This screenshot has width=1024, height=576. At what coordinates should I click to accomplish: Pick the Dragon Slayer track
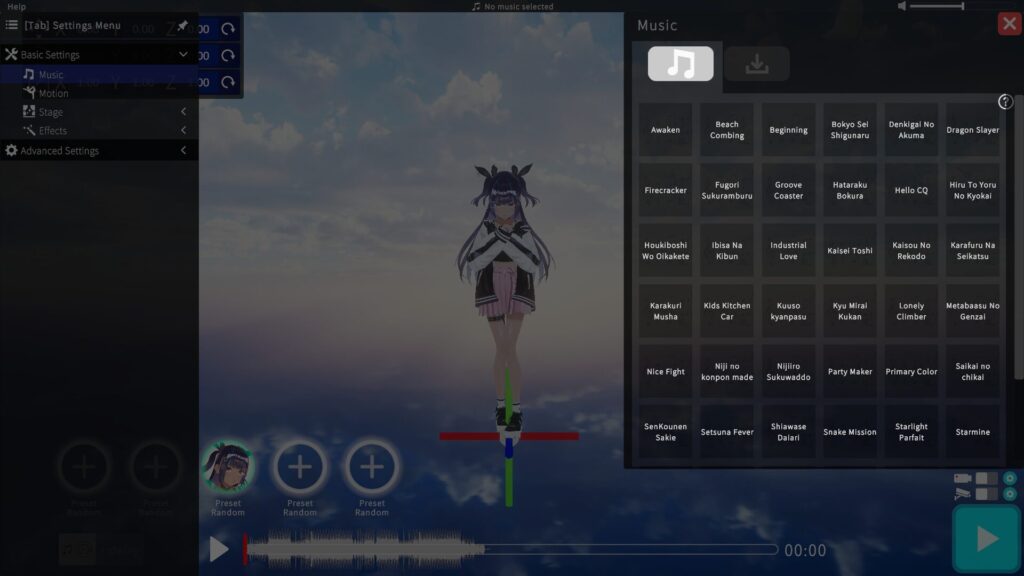972,129
